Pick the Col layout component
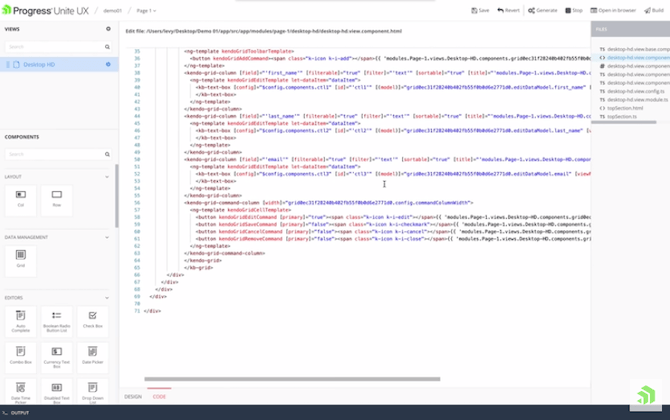 tap(21, 200)
